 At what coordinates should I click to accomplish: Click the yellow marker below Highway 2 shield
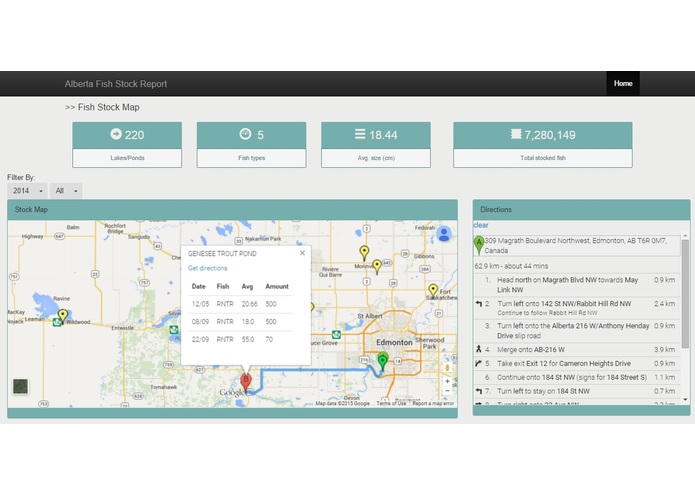coord(364,253)
